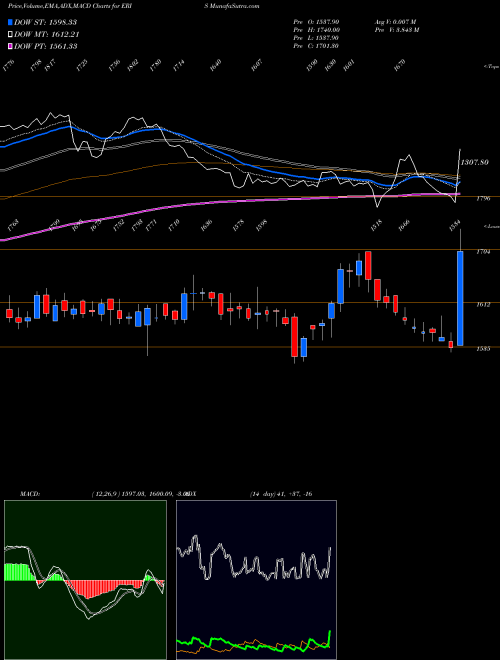This screenshot has width=500, height=660.
Task: Click the 1307.80 price label on EMA chart
Action: [x=475, y=162]
